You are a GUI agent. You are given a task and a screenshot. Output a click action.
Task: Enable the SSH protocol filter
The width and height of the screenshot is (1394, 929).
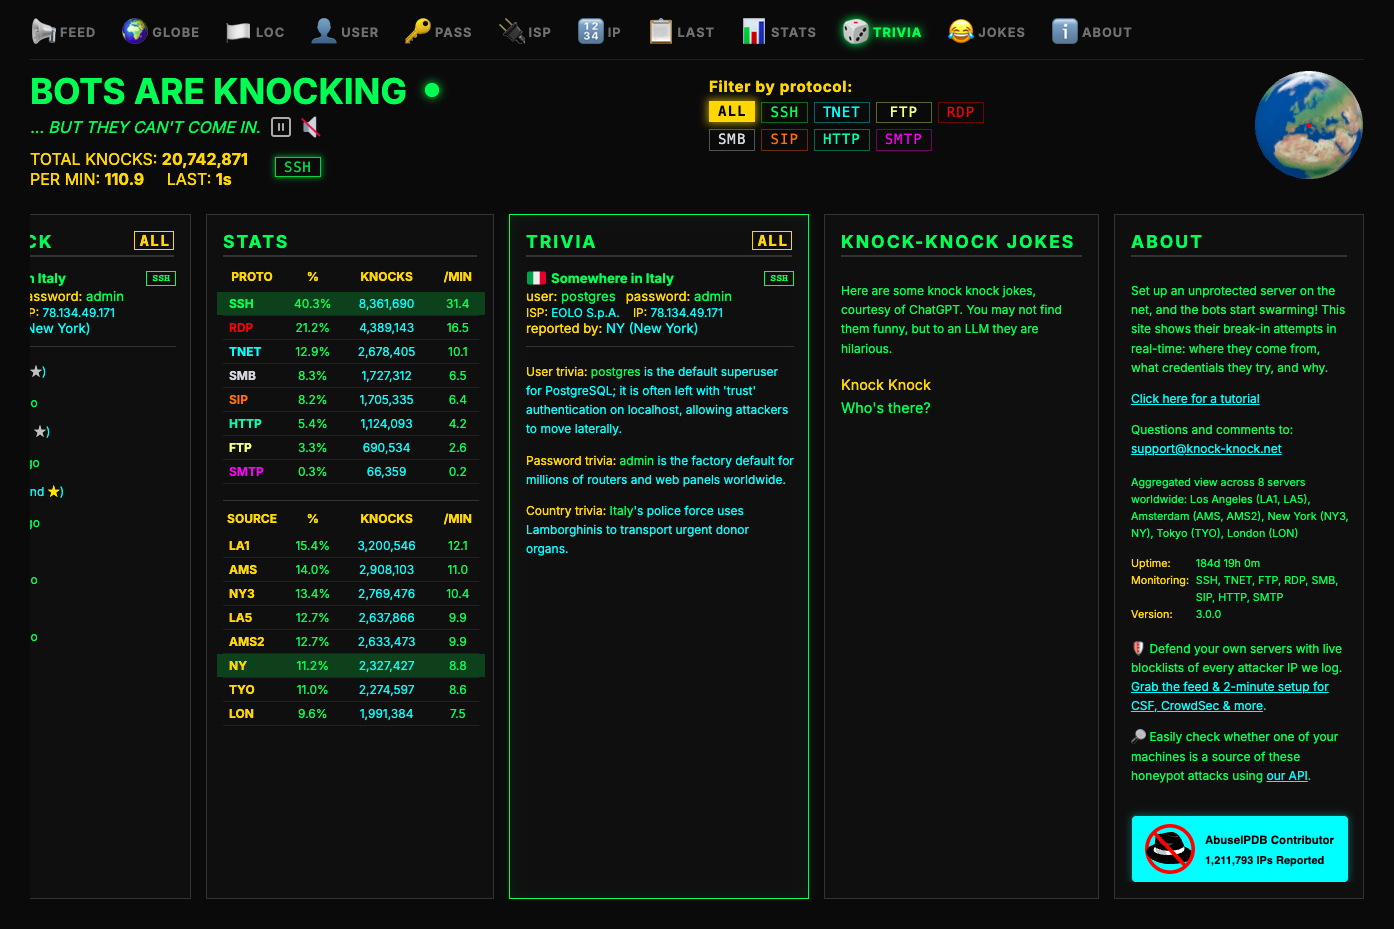click(x=784, y=112)
